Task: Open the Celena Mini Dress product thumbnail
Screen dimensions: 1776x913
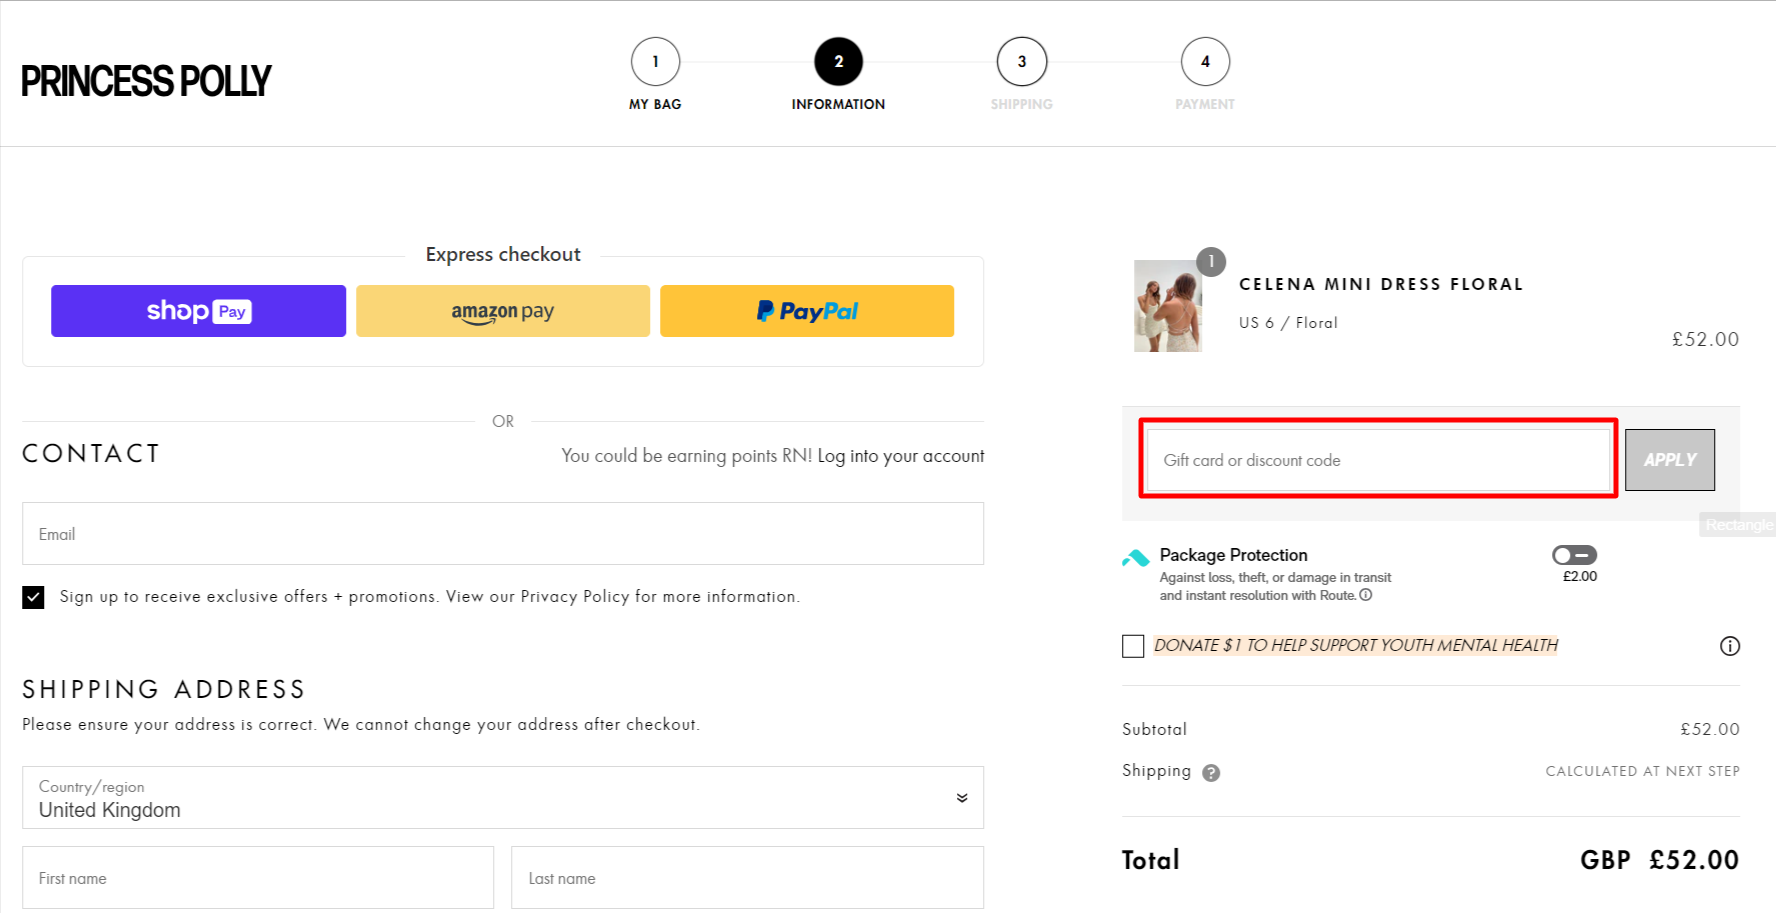Action: (x=1167, y=306)
